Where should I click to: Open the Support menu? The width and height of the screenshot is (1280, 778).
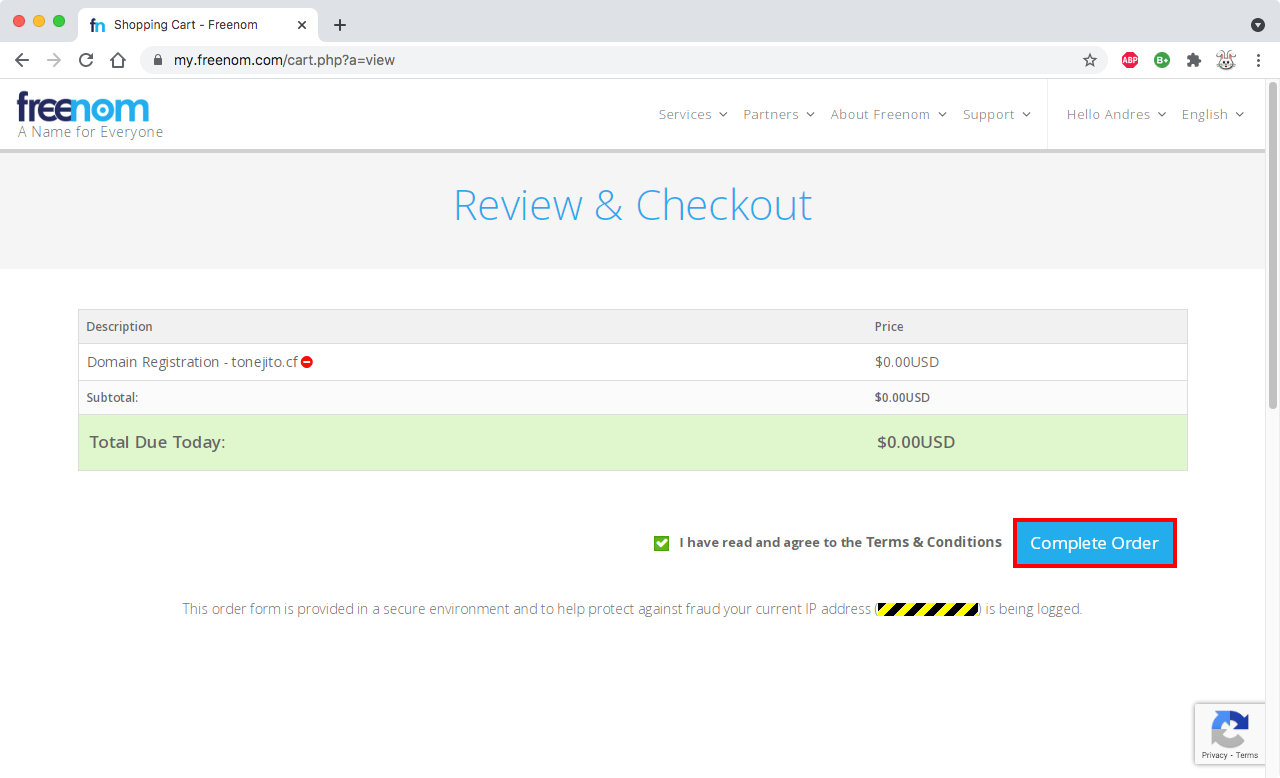click(x=996, y=115)
